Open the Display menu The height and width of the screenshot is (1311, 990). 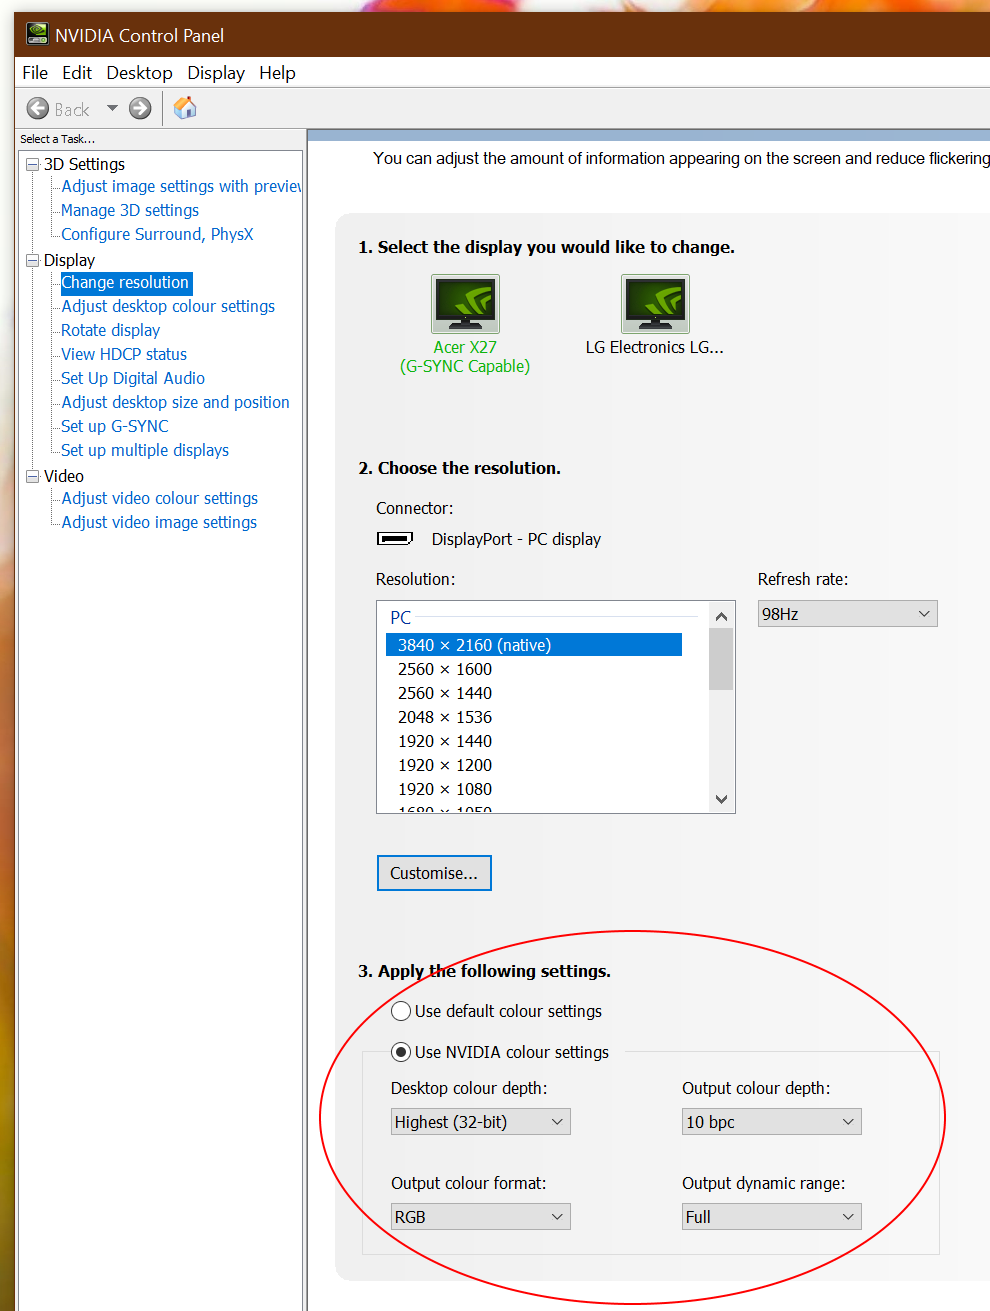[216, 73]
